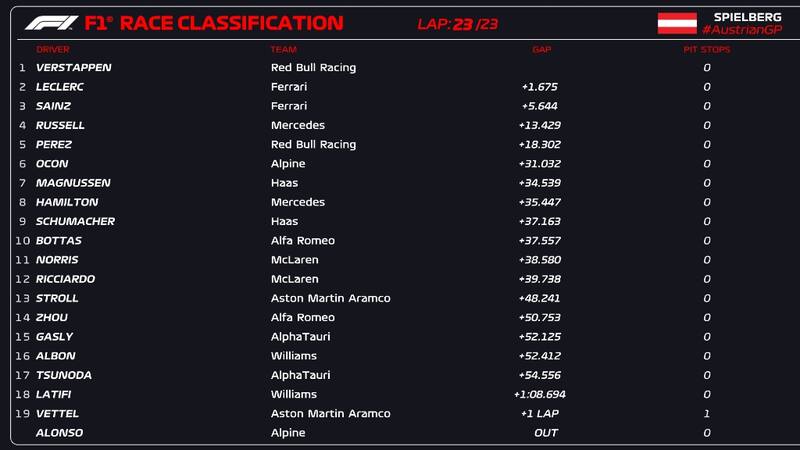Click the RACE CLASSIFICATION title
The width and height of the screenshot is (800, 450).
(231, 23)
